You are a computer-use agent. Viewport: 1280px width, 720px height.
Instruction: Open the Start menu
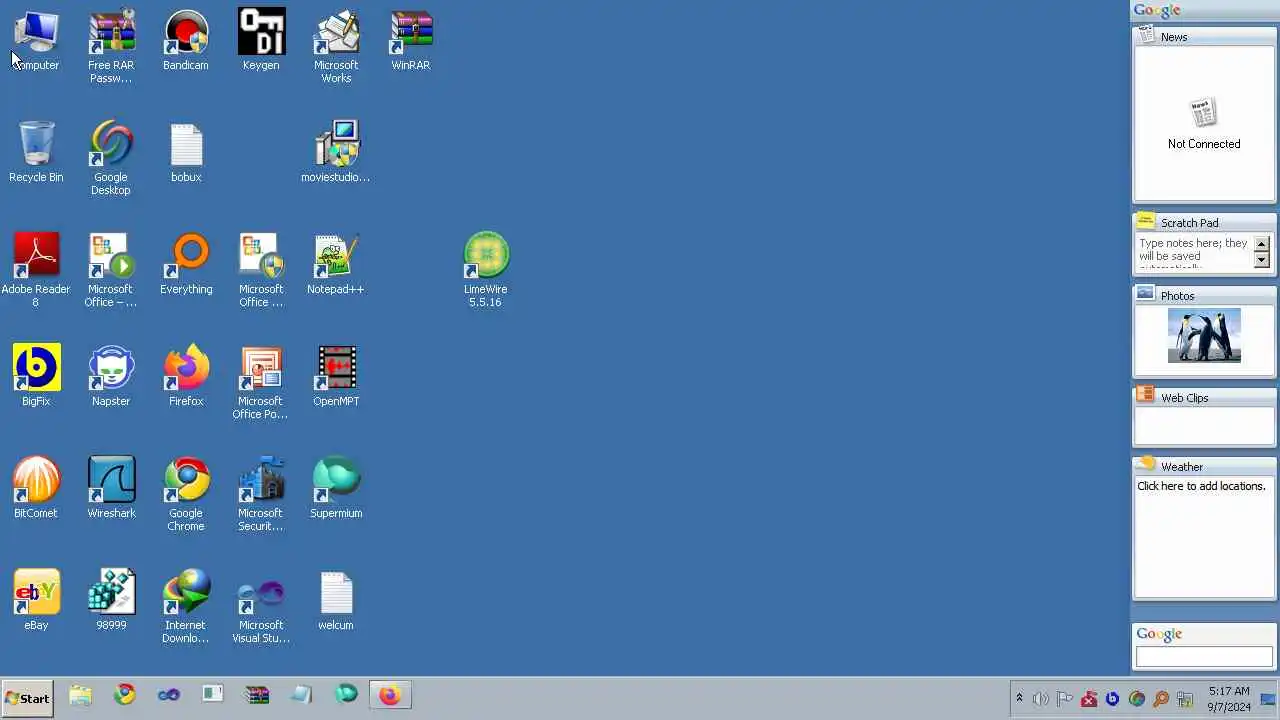pyautogui.click(x=27, y=698)
